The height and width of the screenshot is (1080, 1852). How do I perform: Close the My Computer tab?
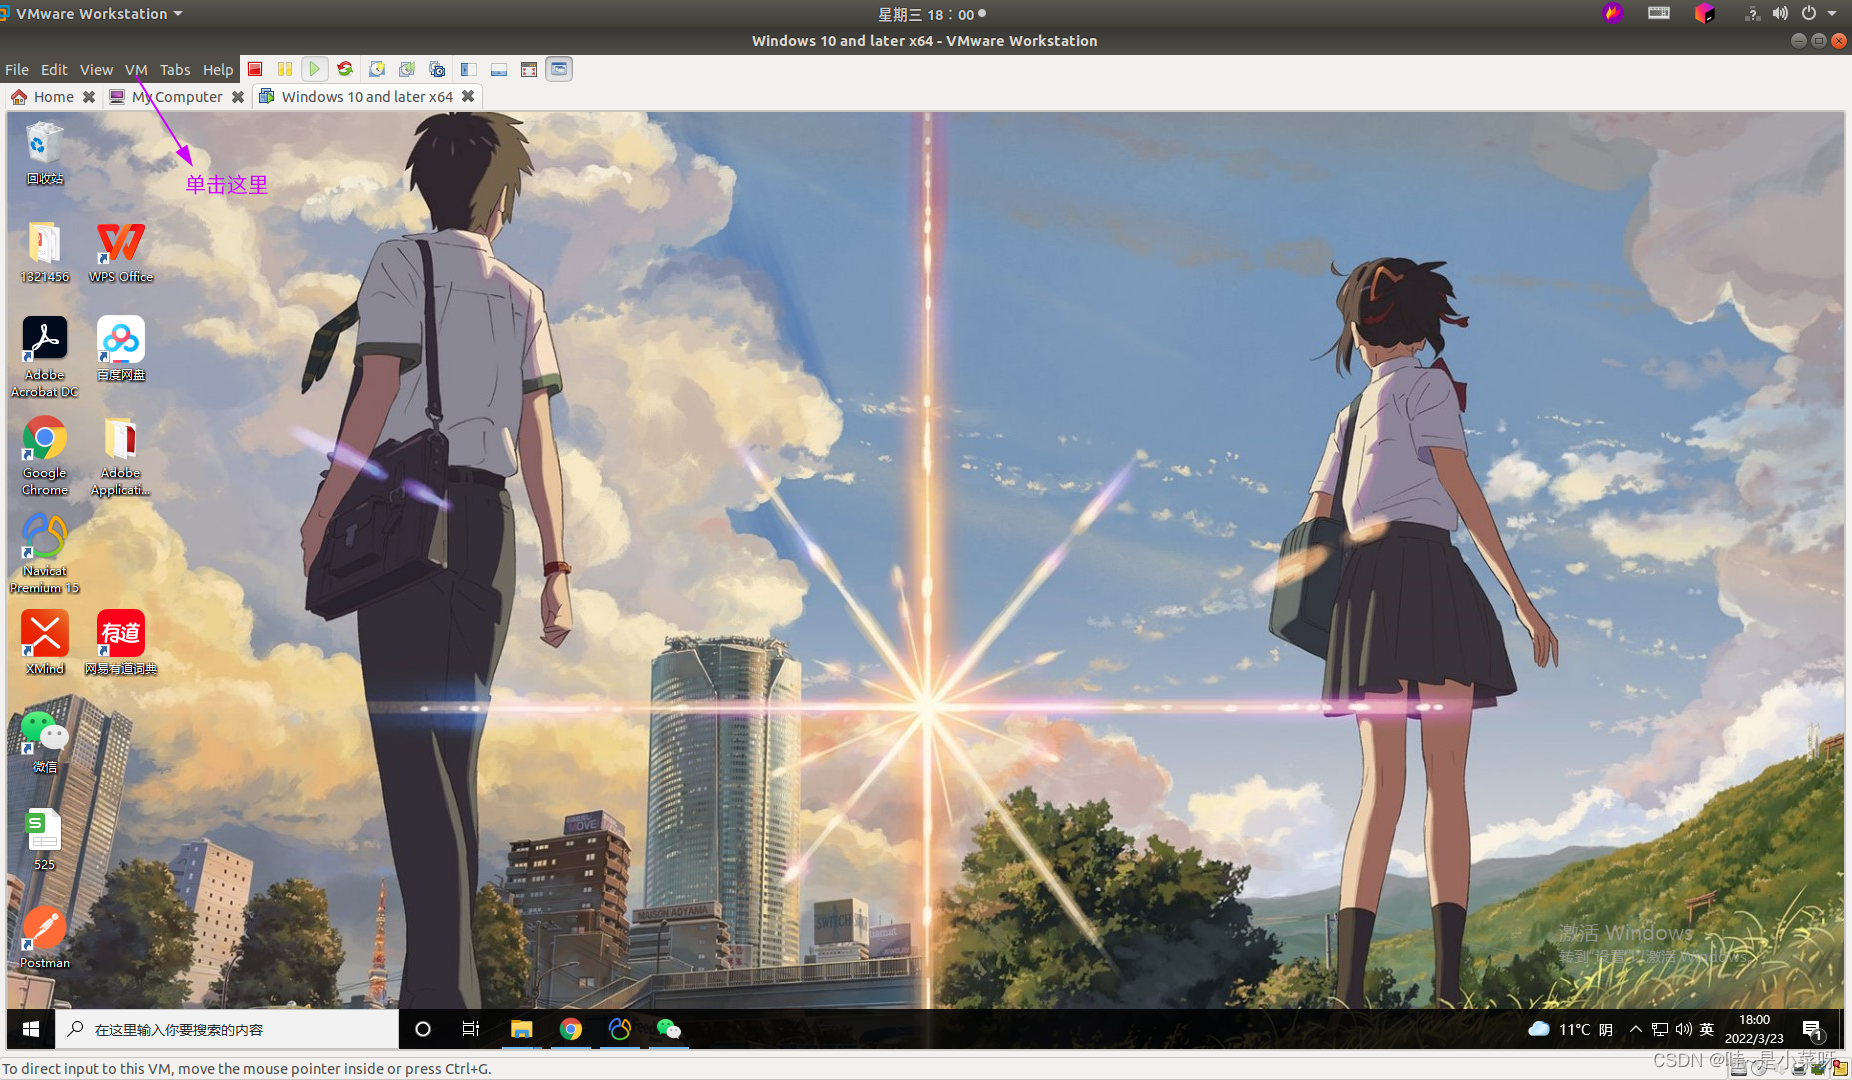tap(238, 96)
